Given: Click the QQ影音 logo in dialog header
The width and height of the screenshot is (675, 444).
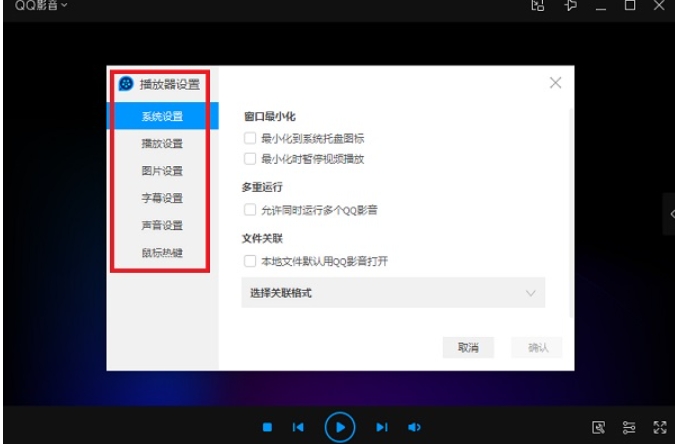Looking at the screenshot, I should click(126, 84).
